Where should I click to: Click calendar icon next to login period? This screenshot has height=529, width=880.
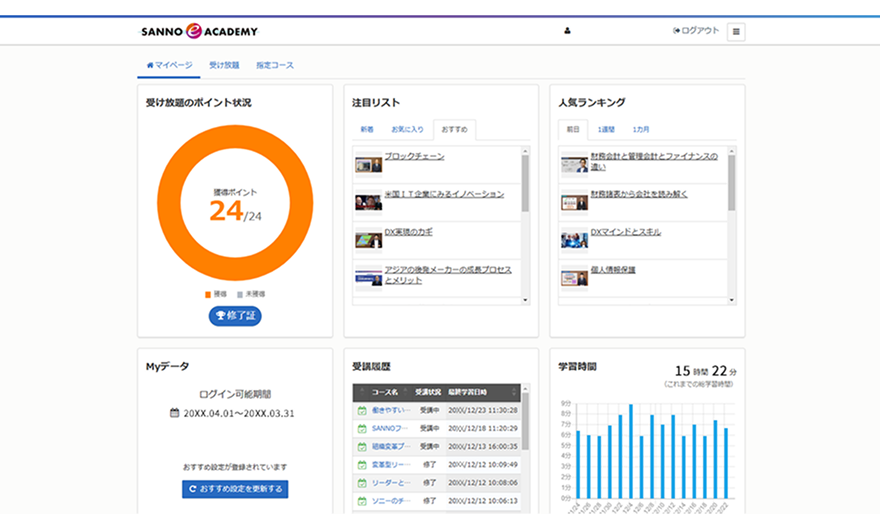click(x=175, y=413)
